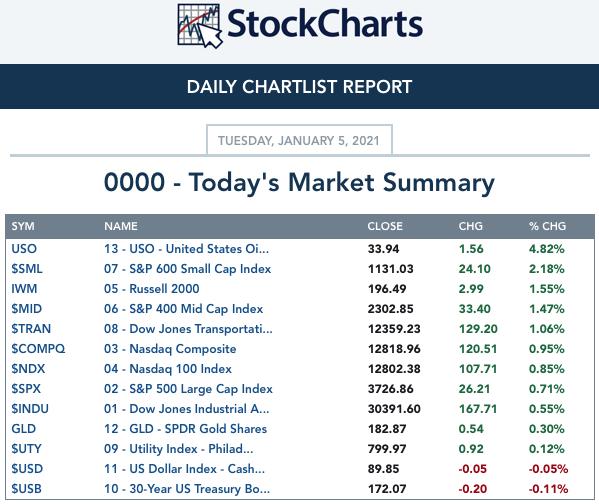Click the $INDU symbol link
The image size is (599, 504).
(30, 409)
